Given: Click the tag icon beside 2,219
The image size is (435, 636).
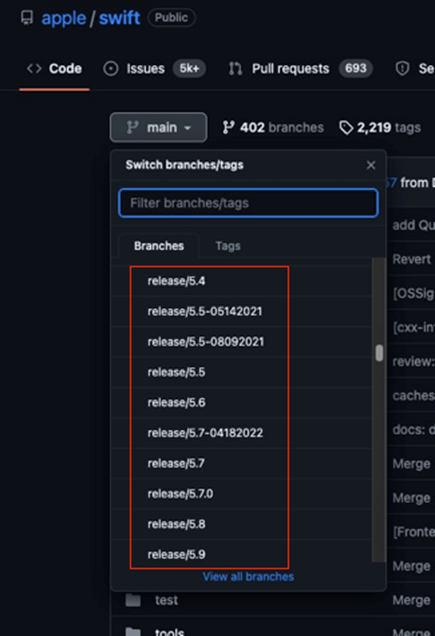Looking at the screenshot, I should click(x=346, y=128).
